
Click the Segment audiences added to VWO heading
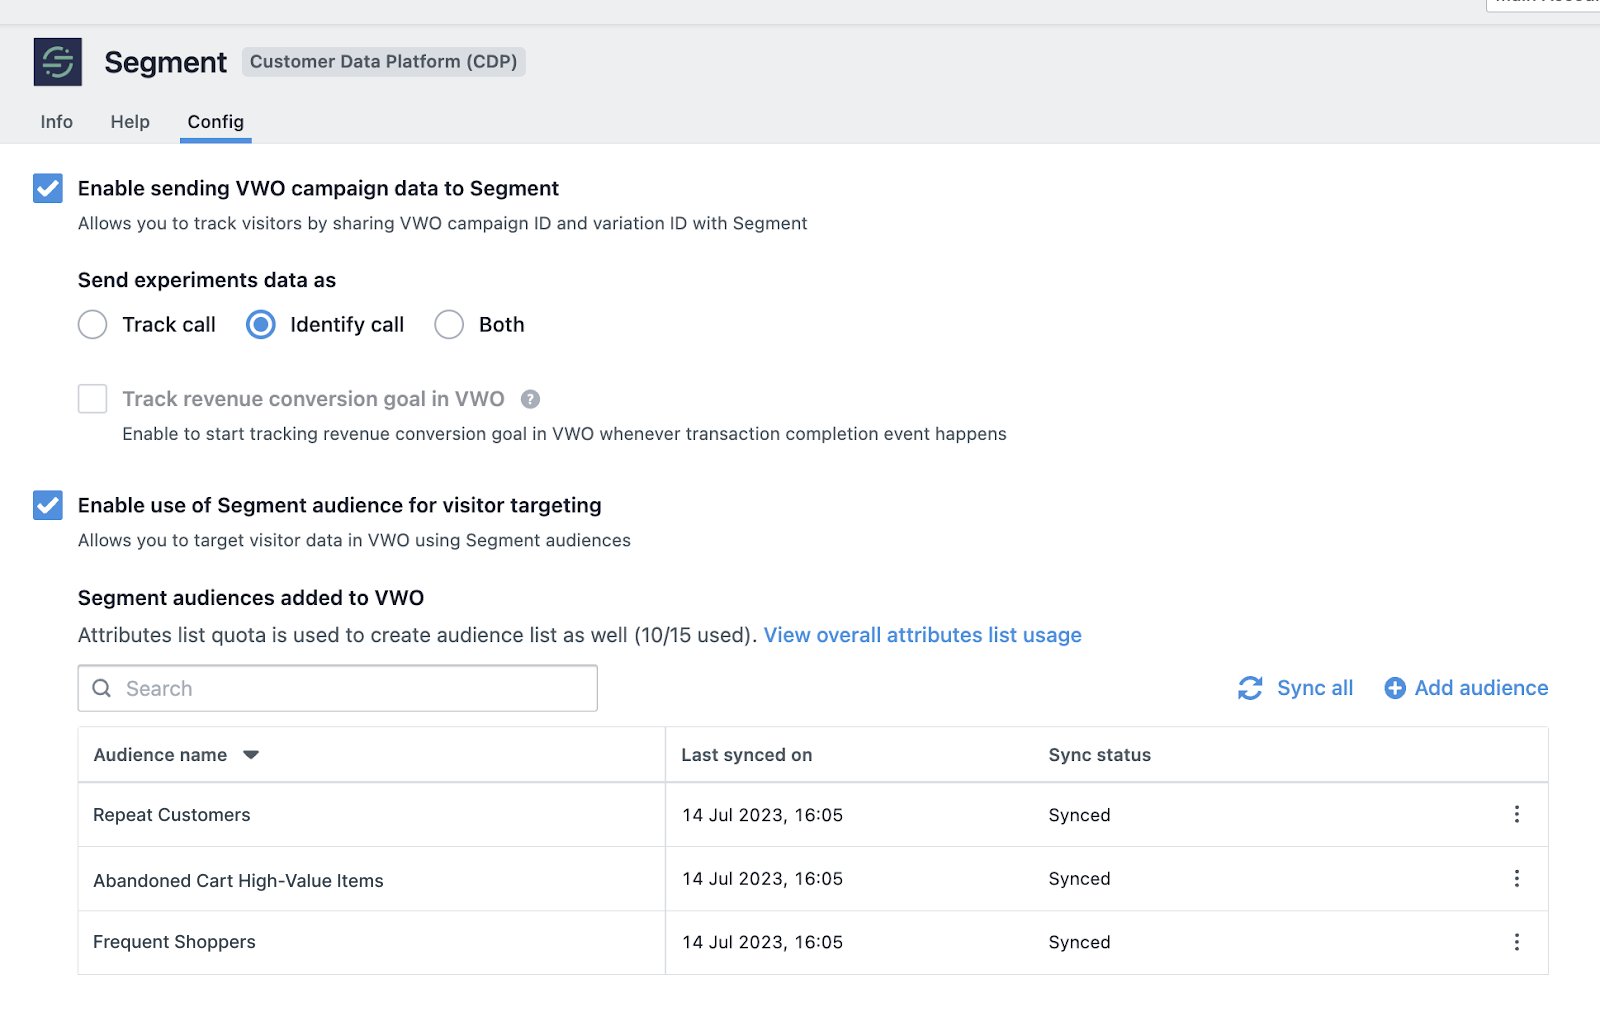click(251, 598)
